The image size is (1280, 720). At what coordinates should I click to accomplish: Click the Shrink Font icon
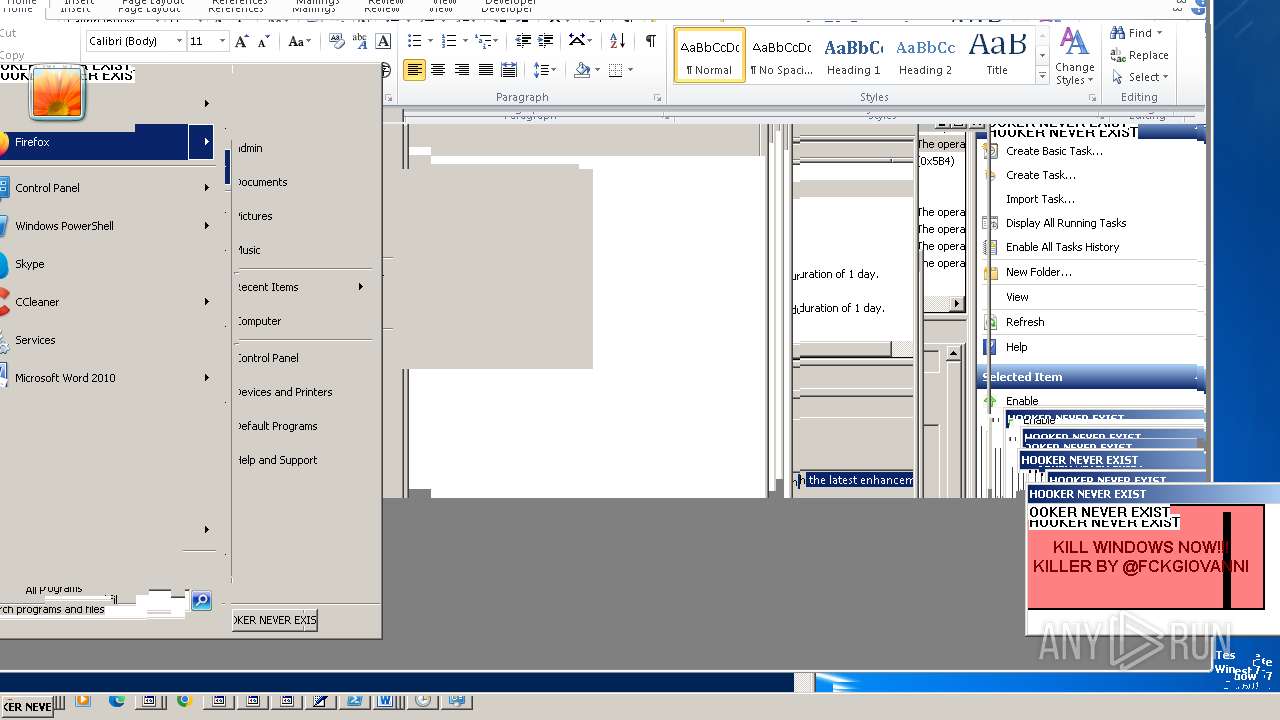point(263,41)
